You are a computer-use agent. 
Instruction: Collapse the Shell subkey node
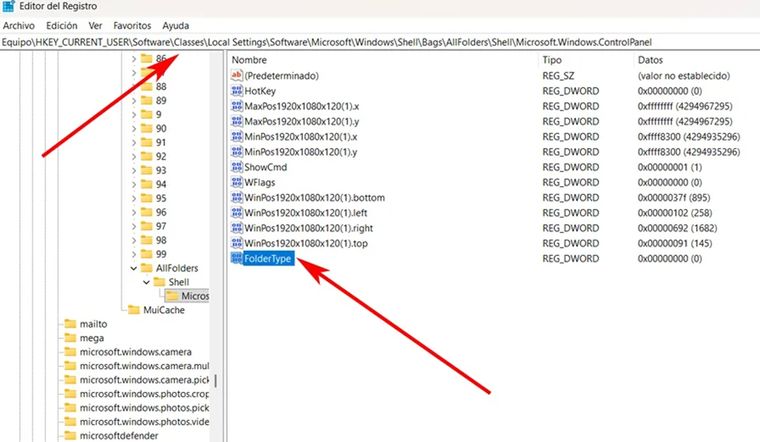click(x=147, y=282)
